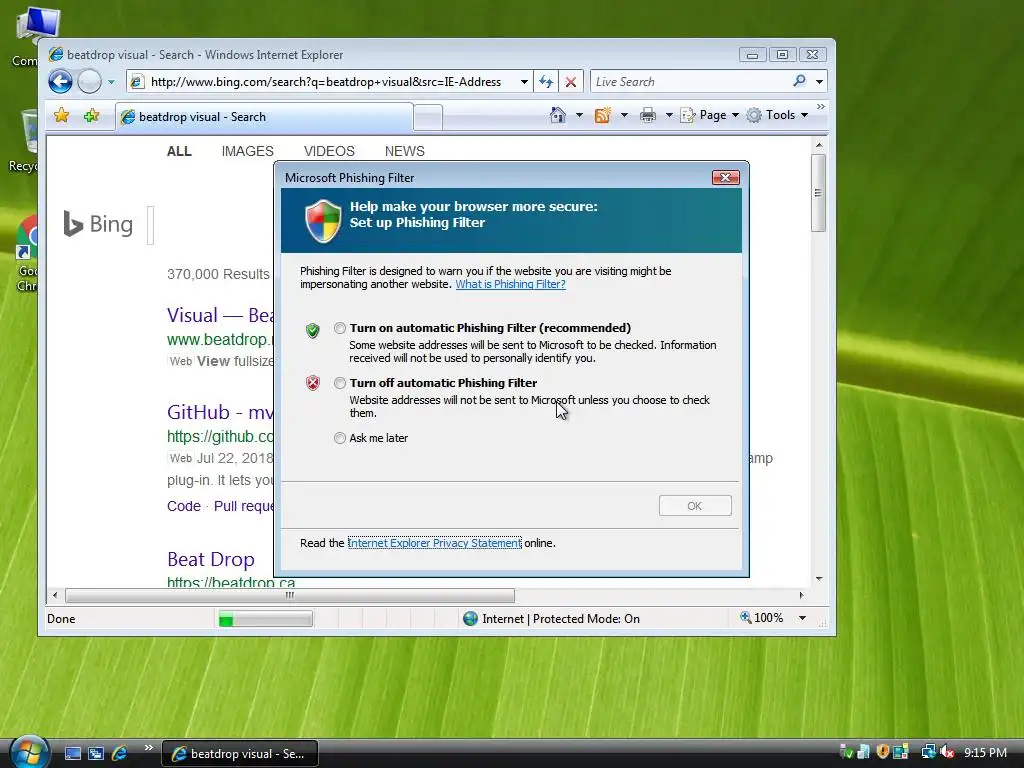The height and width of the screenshot is (768, 1024).
Task: Click the red shield icon beside Turn off option
Action: [x=313, y=383]
